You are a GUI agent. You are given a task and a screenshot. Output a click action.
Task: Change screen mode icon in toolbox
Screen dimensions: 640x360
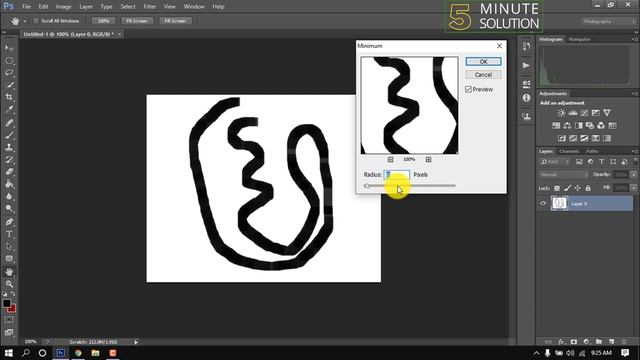click(x=9, y=332)
